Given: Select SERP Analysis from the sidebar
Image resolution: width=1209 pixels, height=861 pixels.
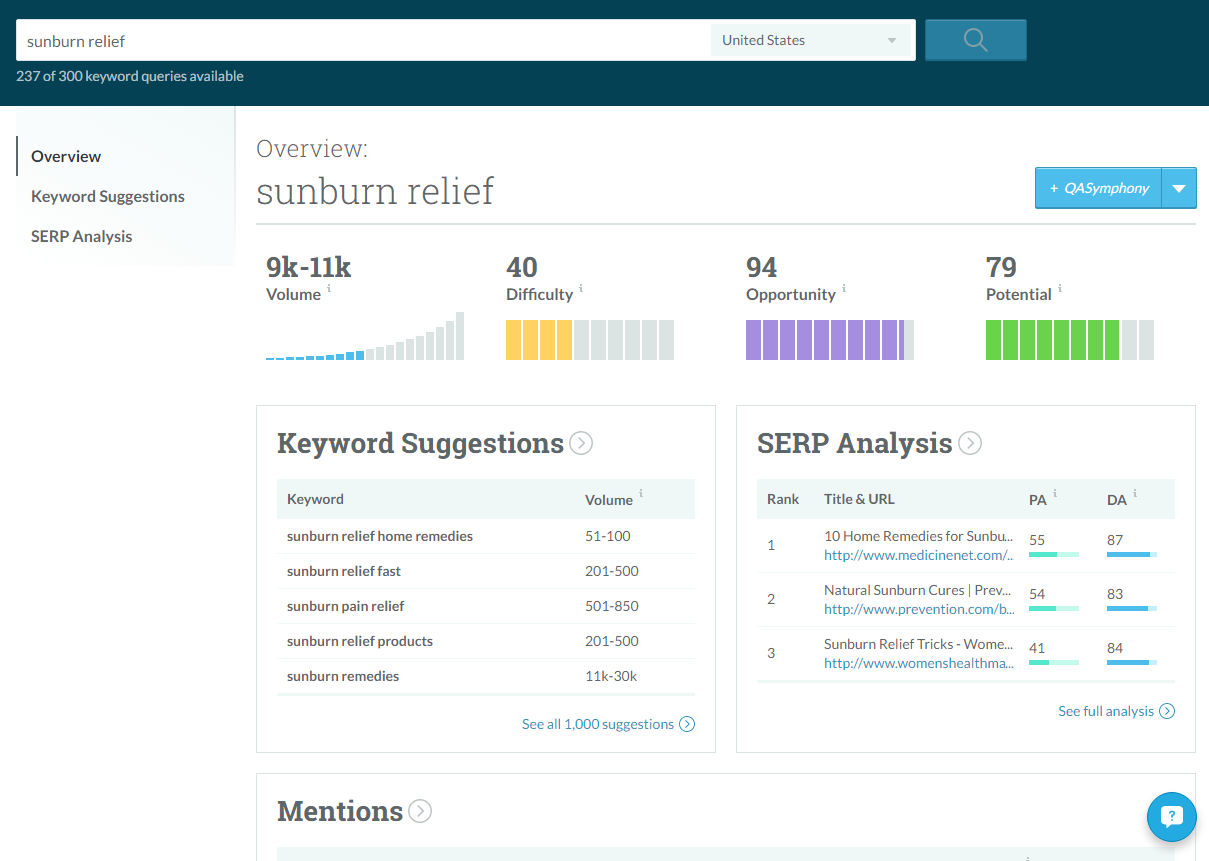Looking at the screenshot, I should [81, 236].
